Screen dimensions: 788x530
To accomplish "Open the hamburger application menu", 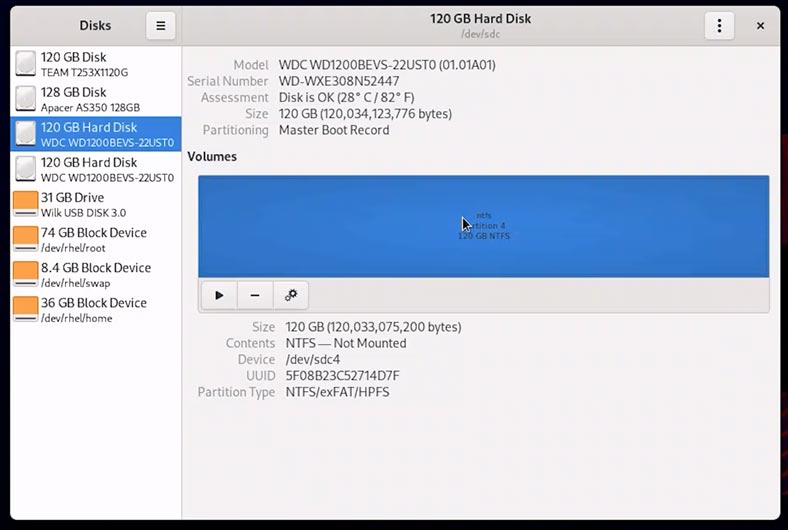I will point(160,26).
